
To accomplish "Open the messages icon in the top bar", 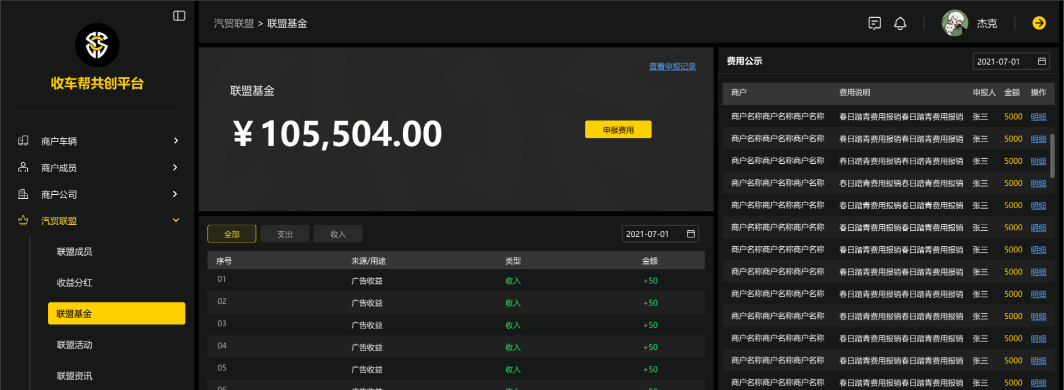I will pyautogui.click(x=875, y=23).
